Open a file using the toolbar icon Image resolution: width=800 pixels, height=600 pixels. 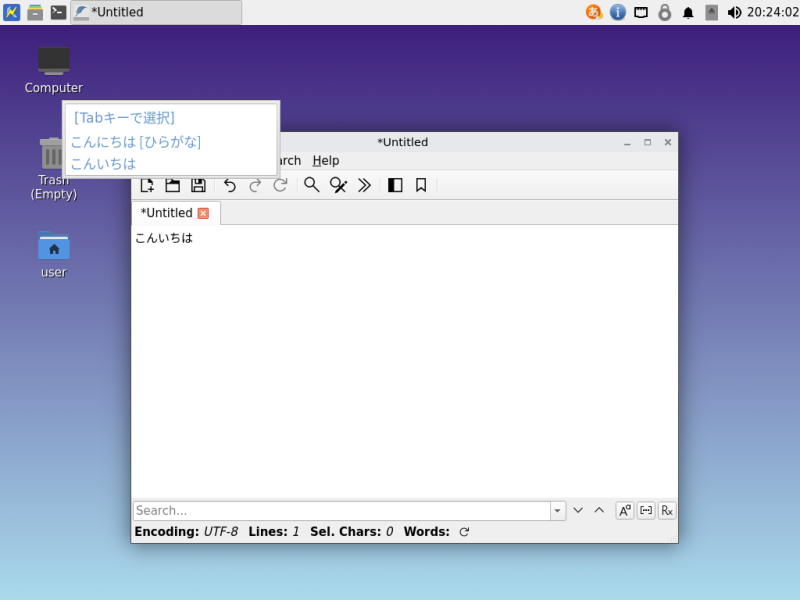click(x=172, y=185)
